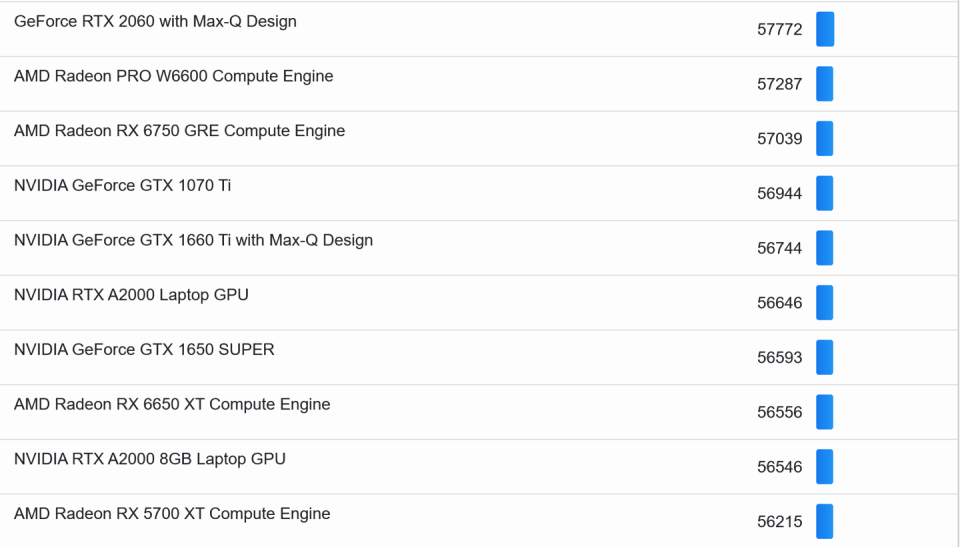960x547 pixels.
Task: Click the blue bar next to score 57772
Action: click(825, 29)
